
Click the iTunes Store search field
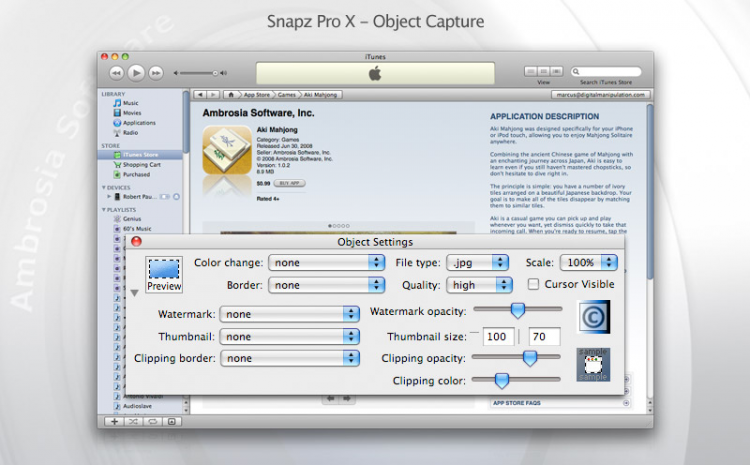(606, 72)
